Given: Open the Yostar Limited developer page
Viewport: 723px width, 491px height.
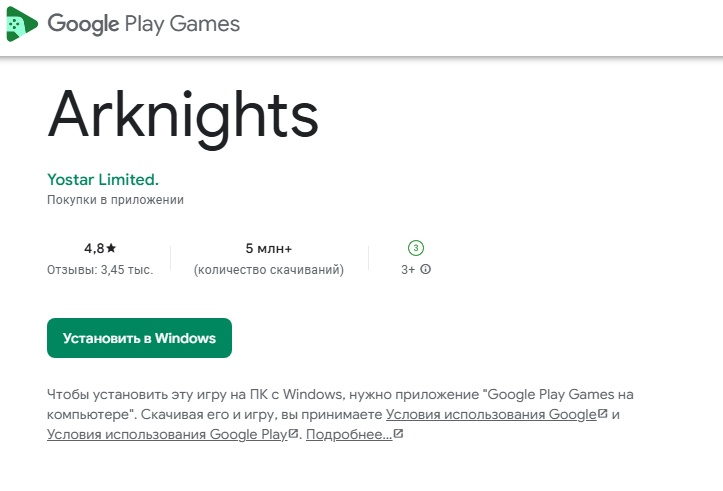Looking at the screenshot, I should pos(103,179).
